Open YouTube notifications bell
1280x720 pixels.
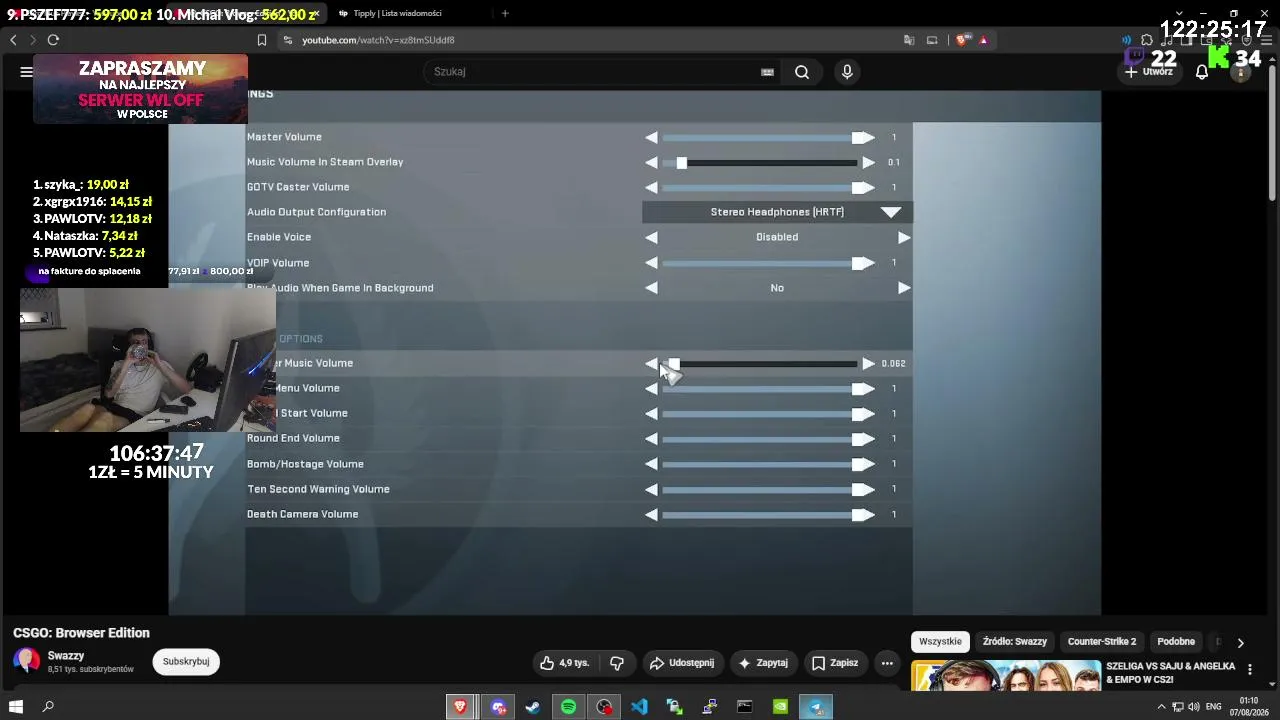[x=1202, y=72]
